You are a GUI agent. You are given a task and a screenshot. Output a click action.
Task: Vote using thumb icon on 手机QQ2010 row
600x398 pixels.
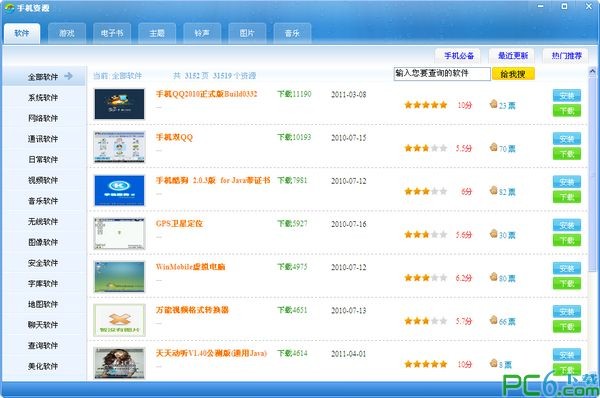point(494,104)
